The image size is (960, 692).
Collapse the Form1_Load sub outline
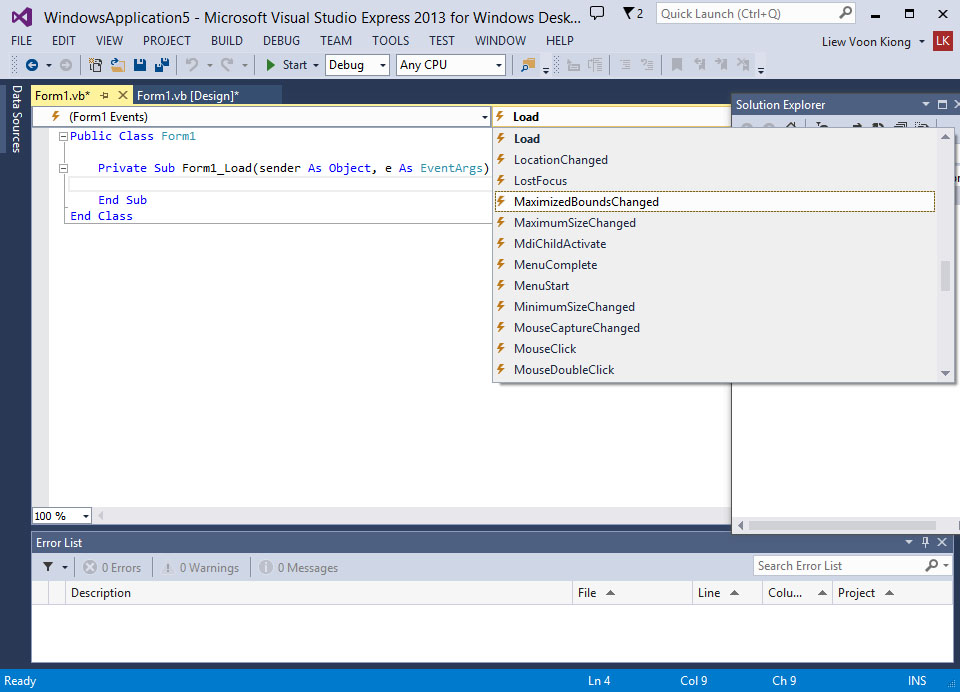[x=63, y=168]
